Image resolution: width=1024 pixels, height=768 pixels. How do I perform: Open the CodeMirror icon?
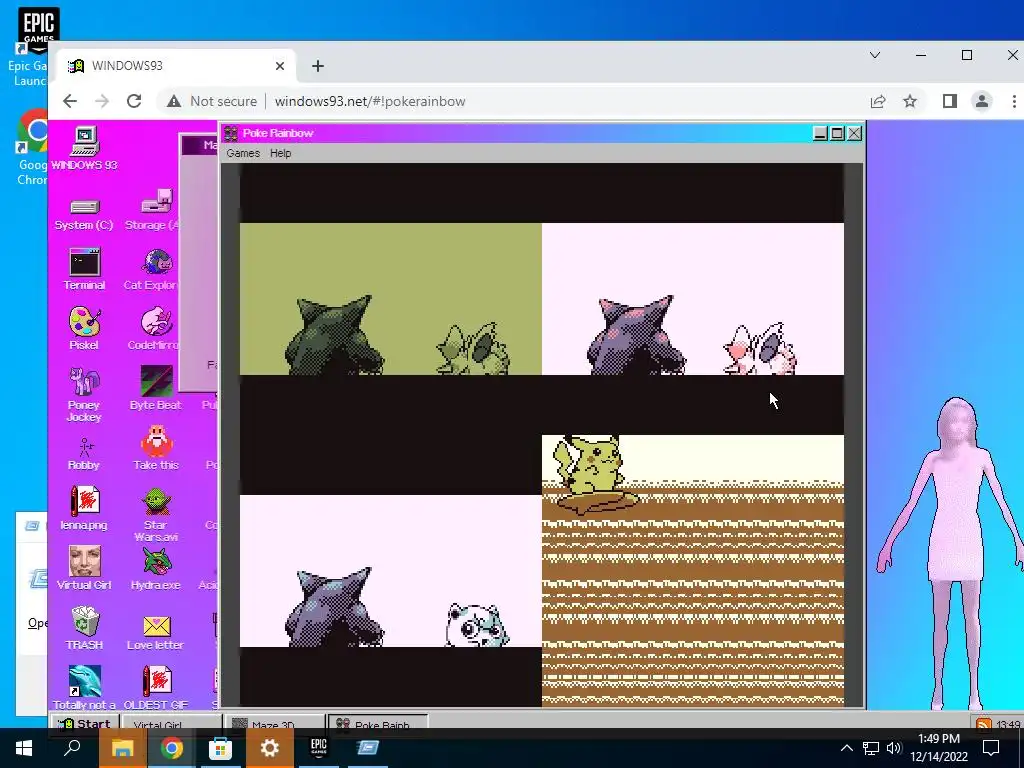point(153,328)
